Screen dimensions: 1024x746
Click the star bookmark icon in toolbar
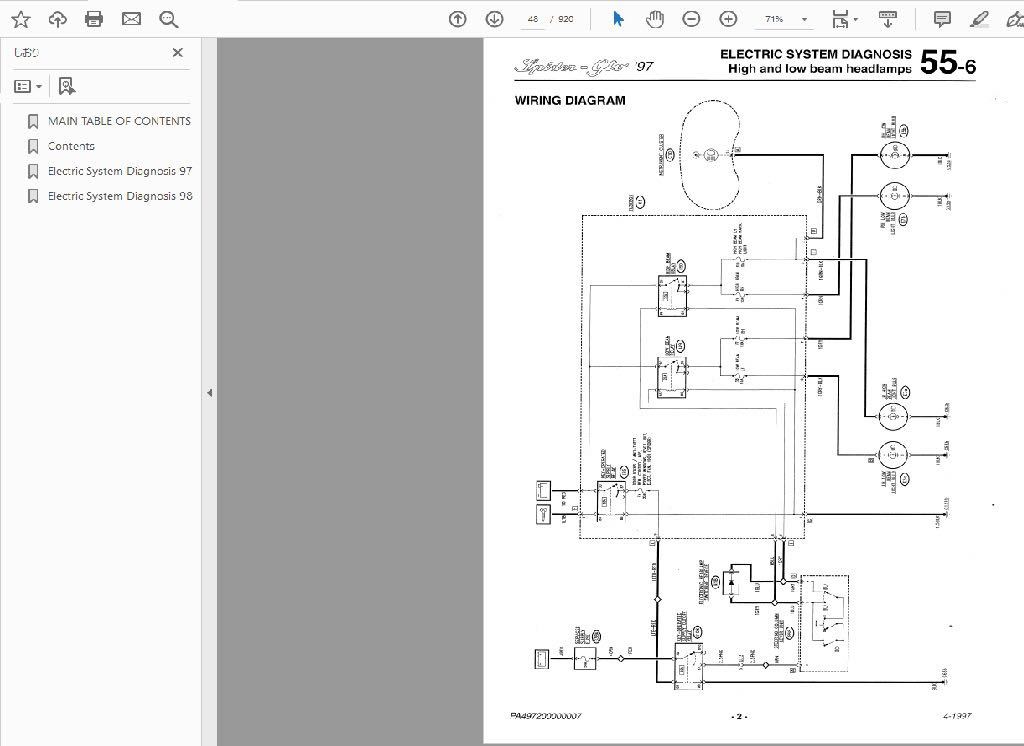click(x=21, y=20)
